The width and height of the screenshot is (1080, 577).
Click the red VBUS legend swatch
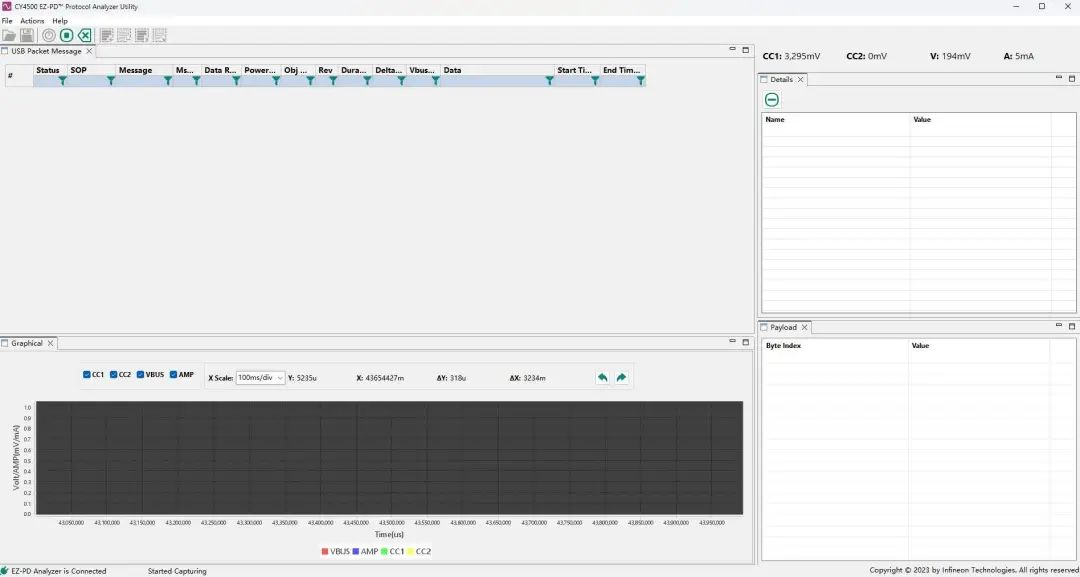click(x=325, y=551)
